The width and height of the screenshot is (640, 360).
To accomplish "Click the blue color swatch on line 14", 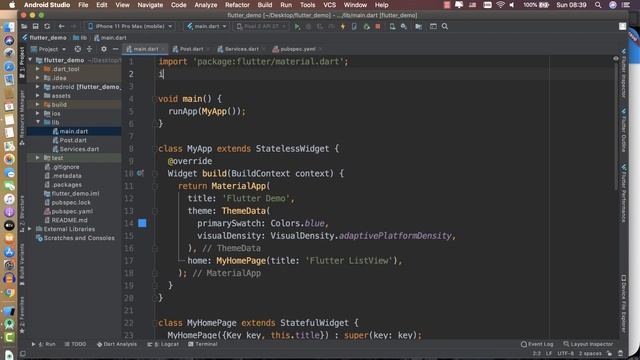I will pos(142,223).
